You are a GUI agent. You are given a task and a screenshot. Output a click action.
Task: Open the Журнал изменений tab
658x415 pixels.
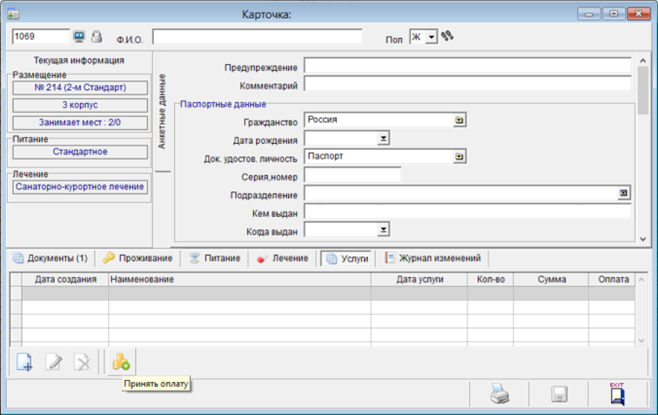(434, 258)
